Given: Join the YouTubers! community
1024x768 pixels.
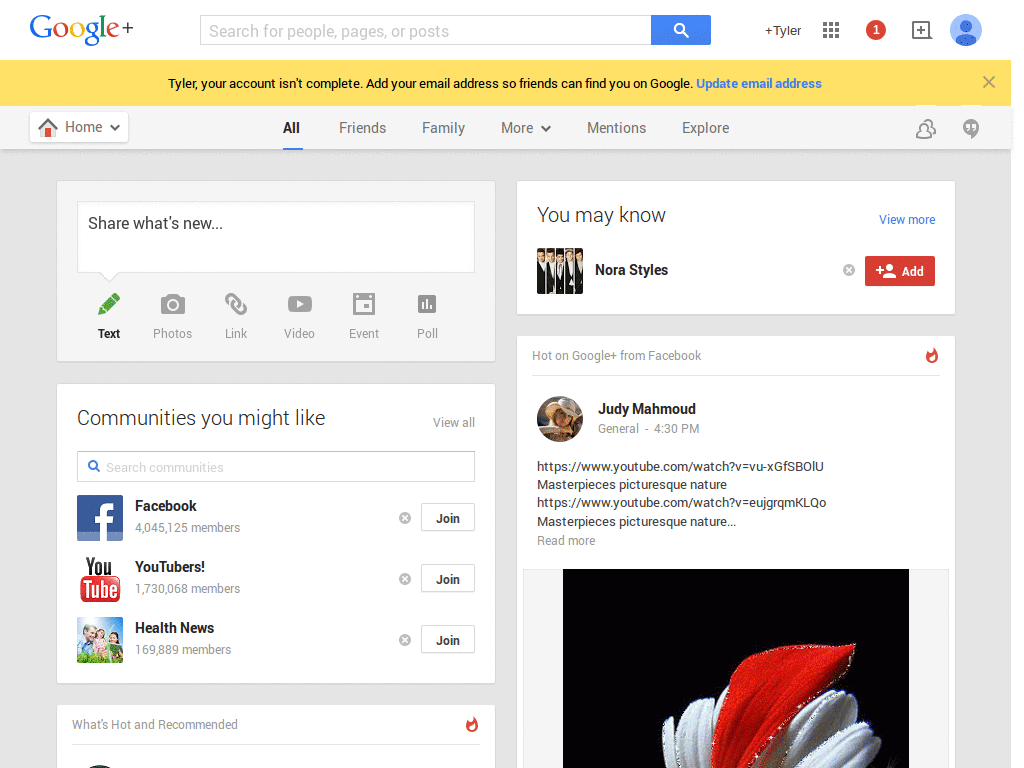Looking at the screenshot, I should (x=448, y=579).
